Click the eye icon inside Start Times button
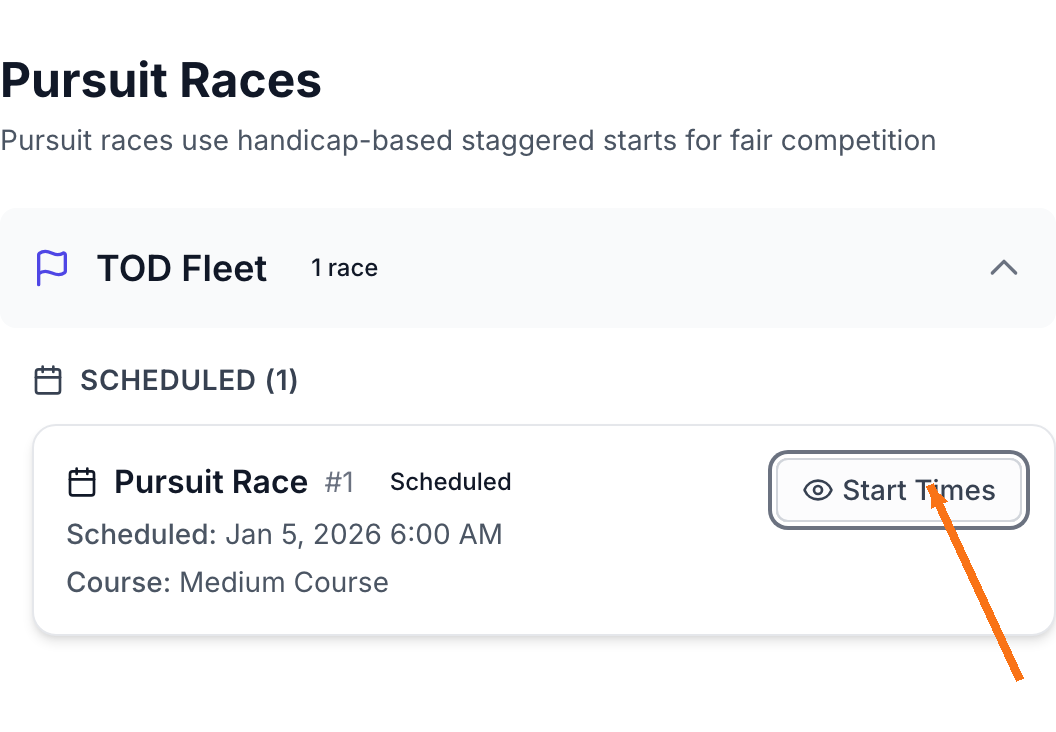Screen dimensions: 1056x732 pos(819,490)
